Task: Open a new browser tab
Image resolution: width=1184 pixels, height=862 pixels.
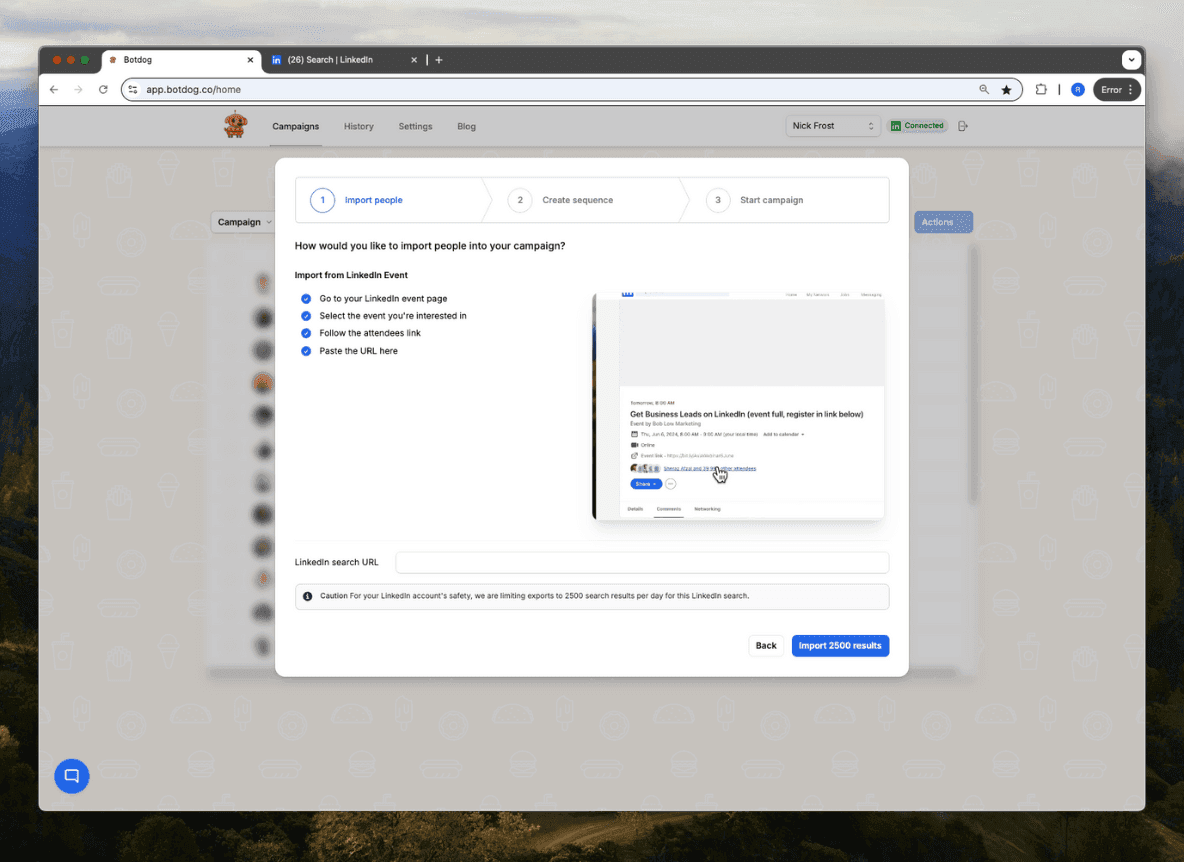Action: point(439,60)
